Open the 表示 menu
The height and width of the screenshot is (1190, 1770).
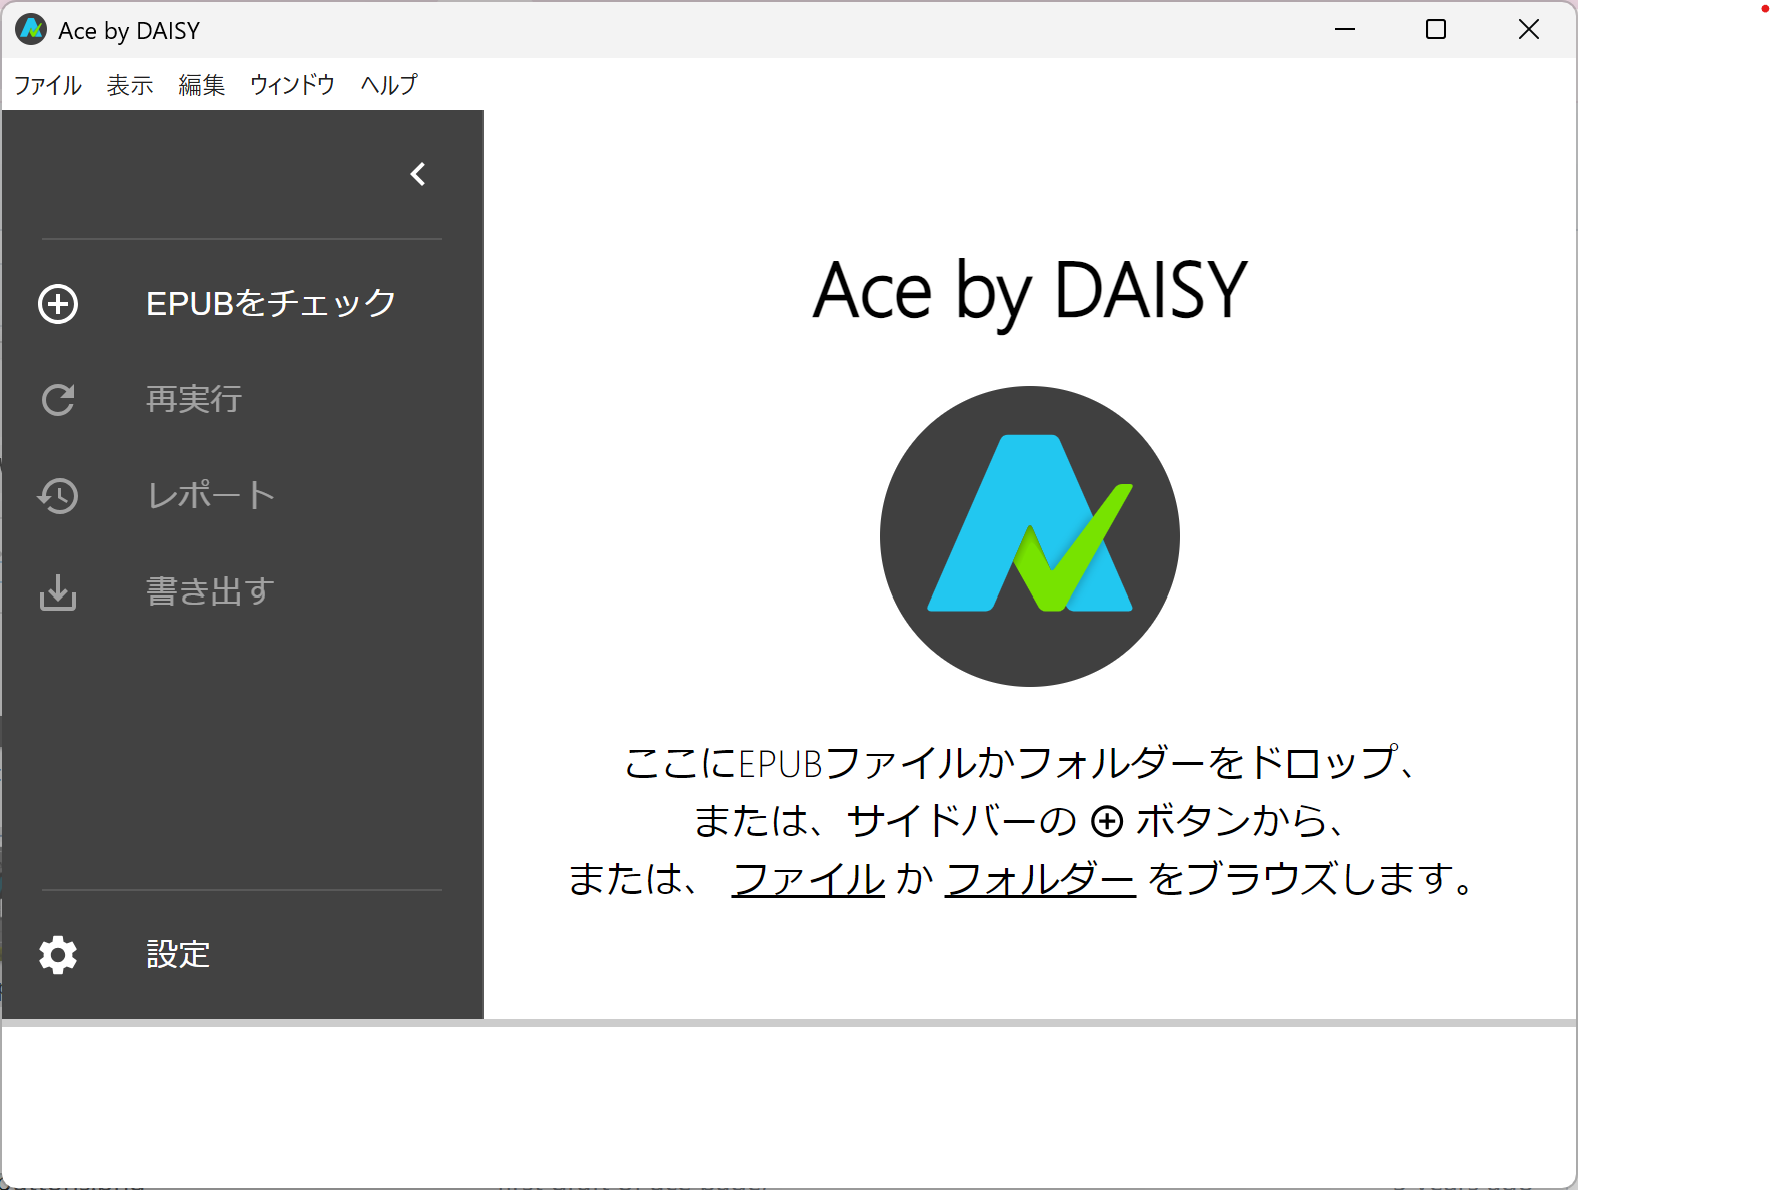pyautogui.click(x=130, y=85)
